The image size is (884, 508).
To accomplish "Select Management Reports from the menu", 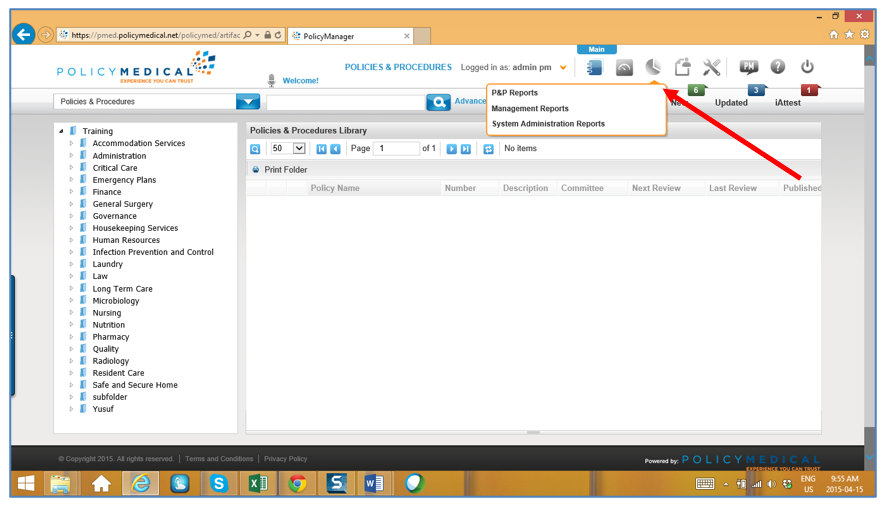I will tap(530, 108).
